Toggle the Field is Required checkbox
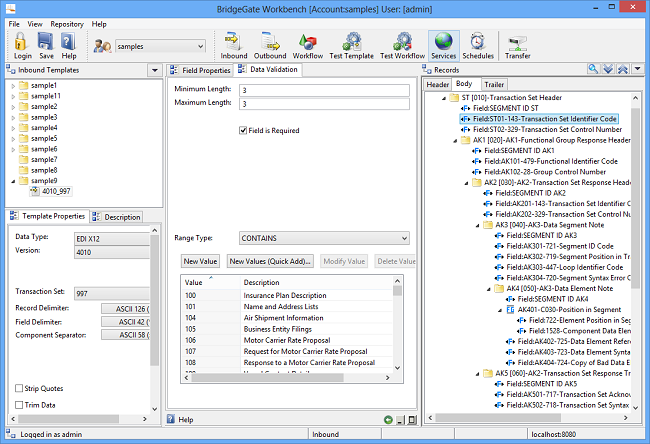This screenshot has height=444, width=650. tap(243, 130)
